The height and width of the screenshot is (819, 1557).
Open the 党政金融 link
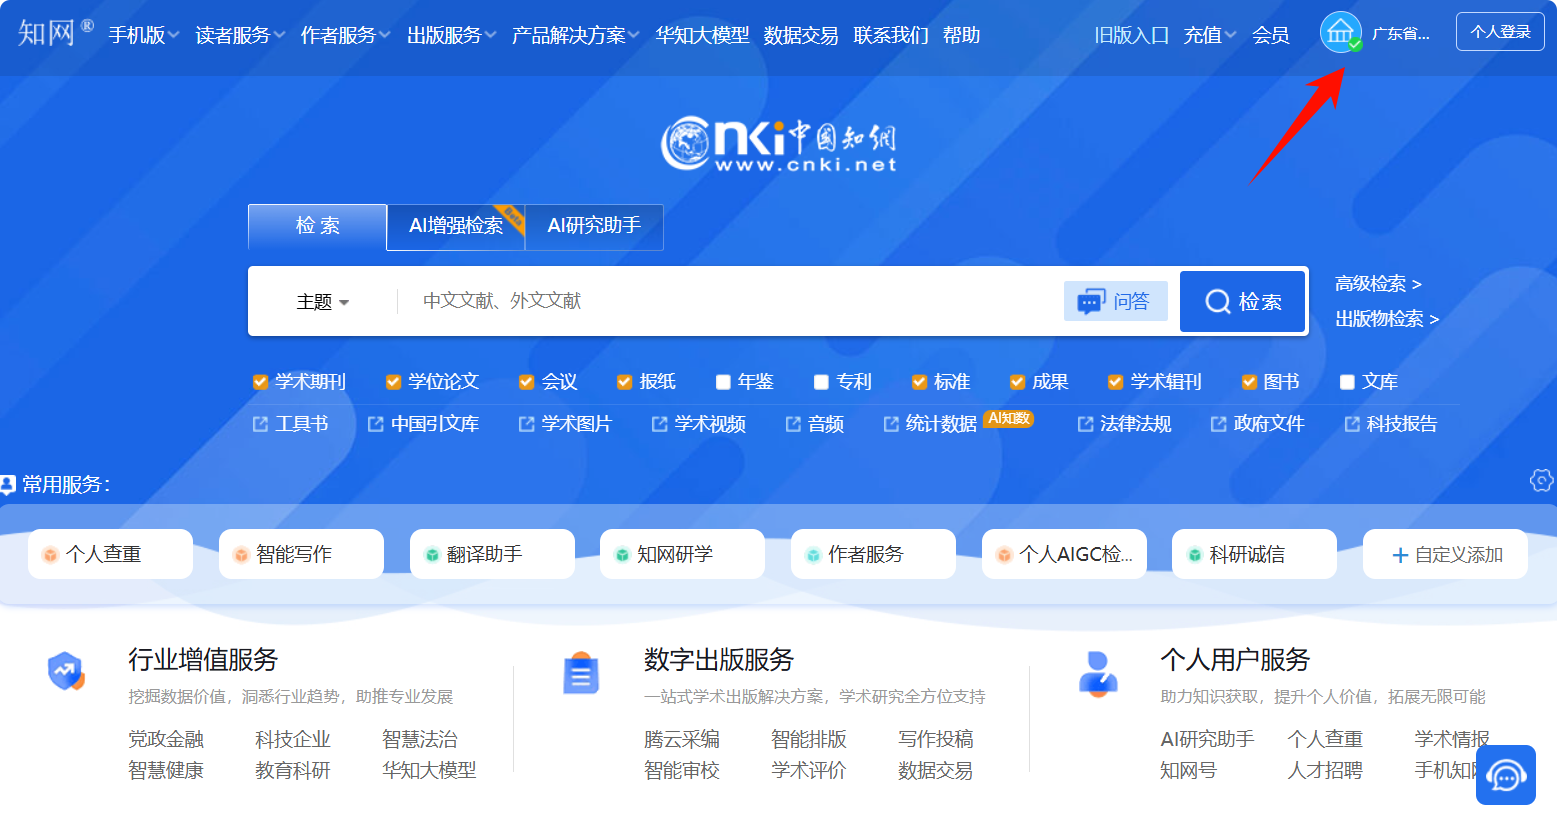point(166,739)
